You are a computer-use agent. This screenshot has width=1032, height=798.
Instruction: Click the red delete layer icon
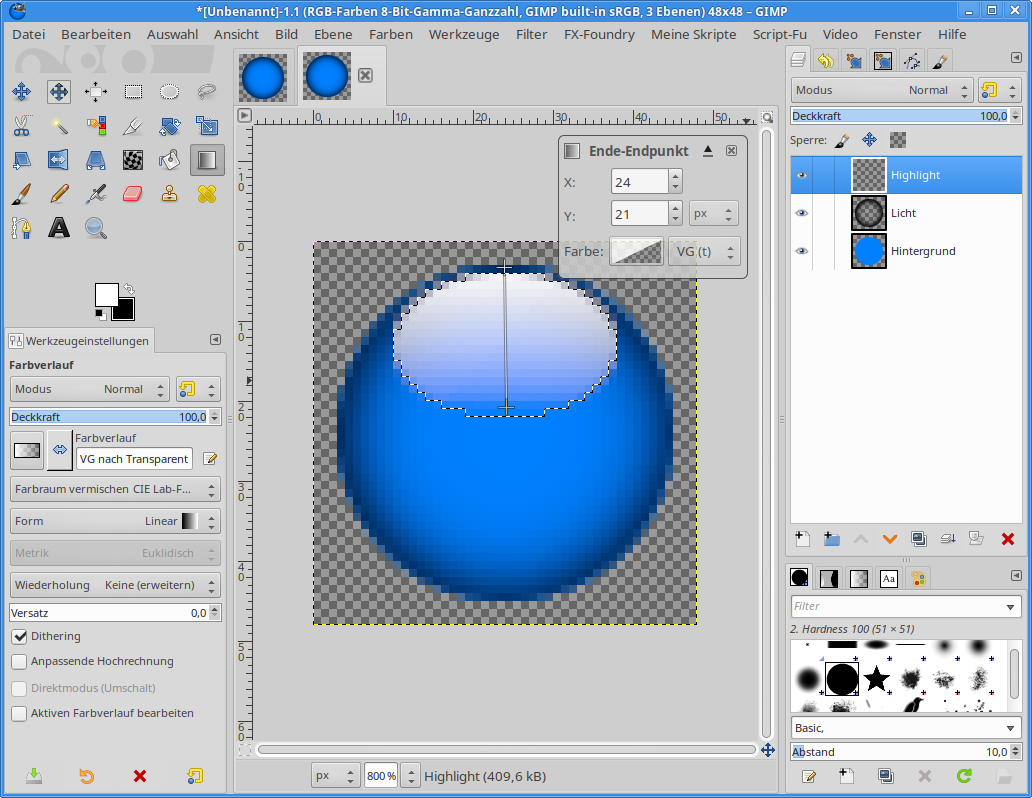click(x=1007, y=539)
